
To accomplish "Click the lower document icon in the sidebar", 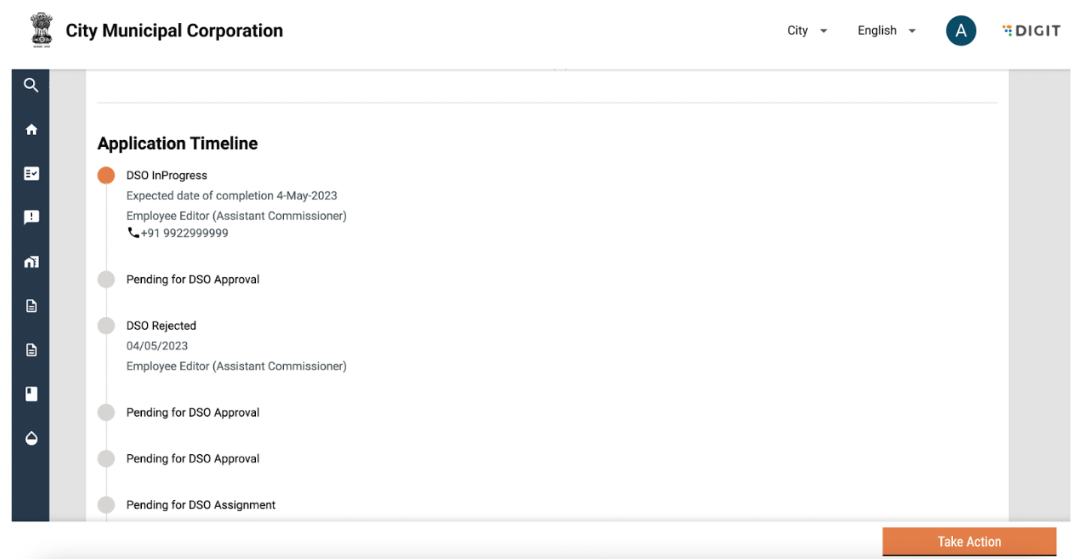I will [x=31, y=350].
